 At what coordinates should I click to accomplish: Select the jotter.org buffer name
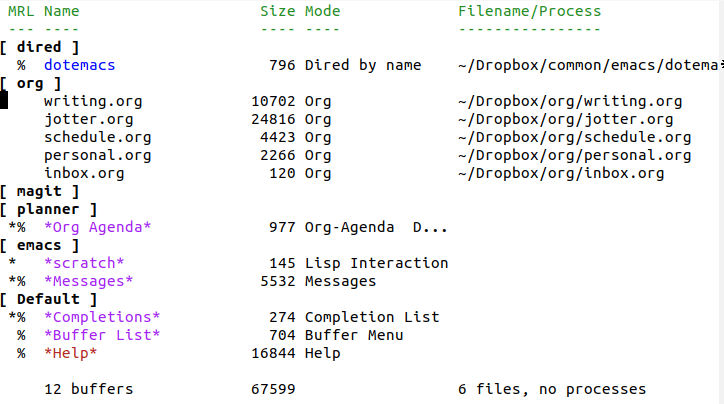88,119
